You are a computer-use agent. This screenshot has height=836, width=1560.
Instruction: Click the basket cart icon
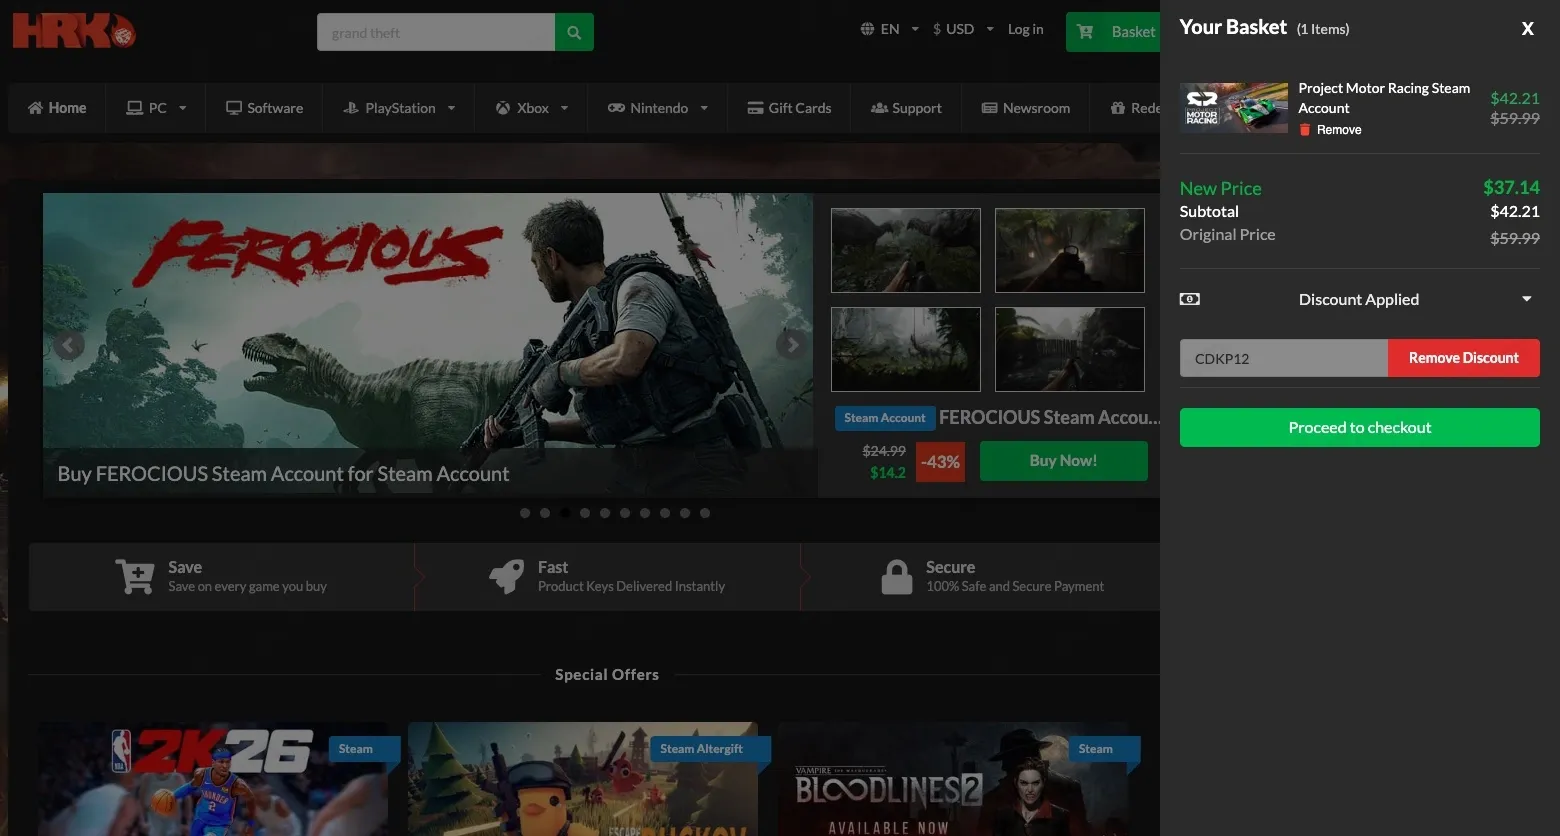(x=1085, y=32)
